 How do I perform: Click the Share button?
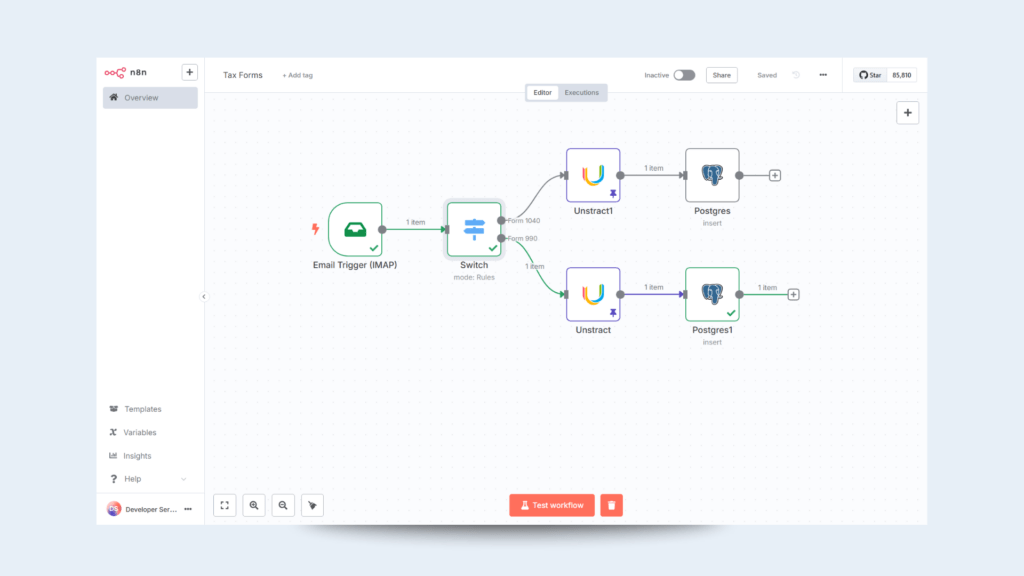[721, 75]
